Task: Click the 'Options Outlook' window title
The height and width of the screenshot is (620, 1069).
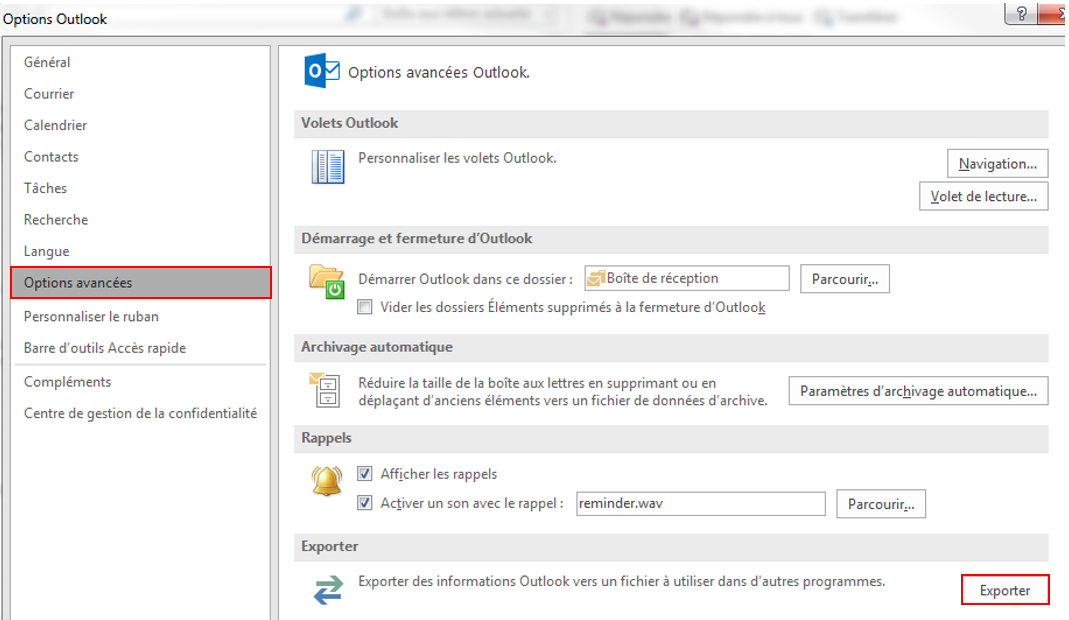Action: tap(55, 19)
